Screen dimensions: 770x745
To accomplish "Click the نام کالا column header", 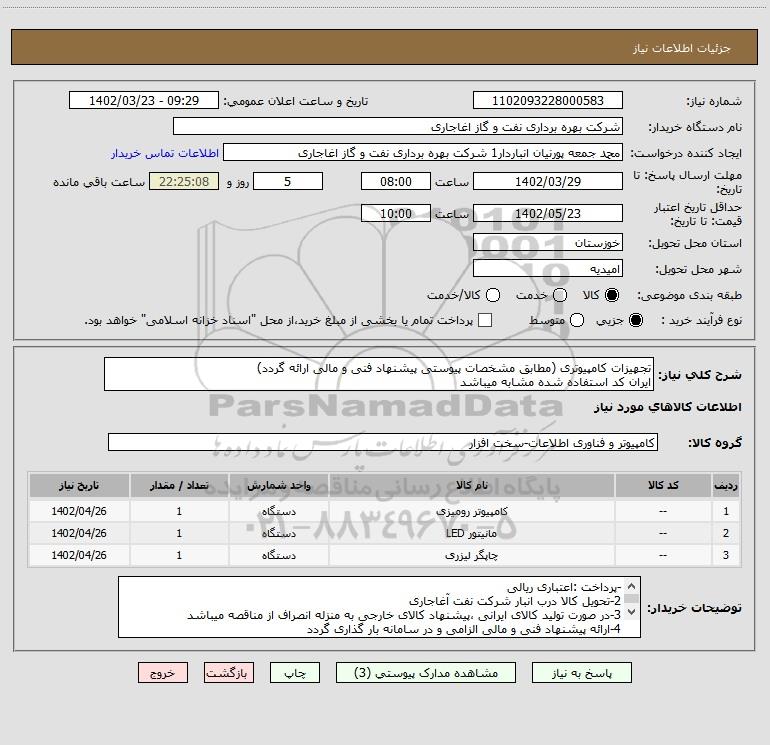I will 471,485.
